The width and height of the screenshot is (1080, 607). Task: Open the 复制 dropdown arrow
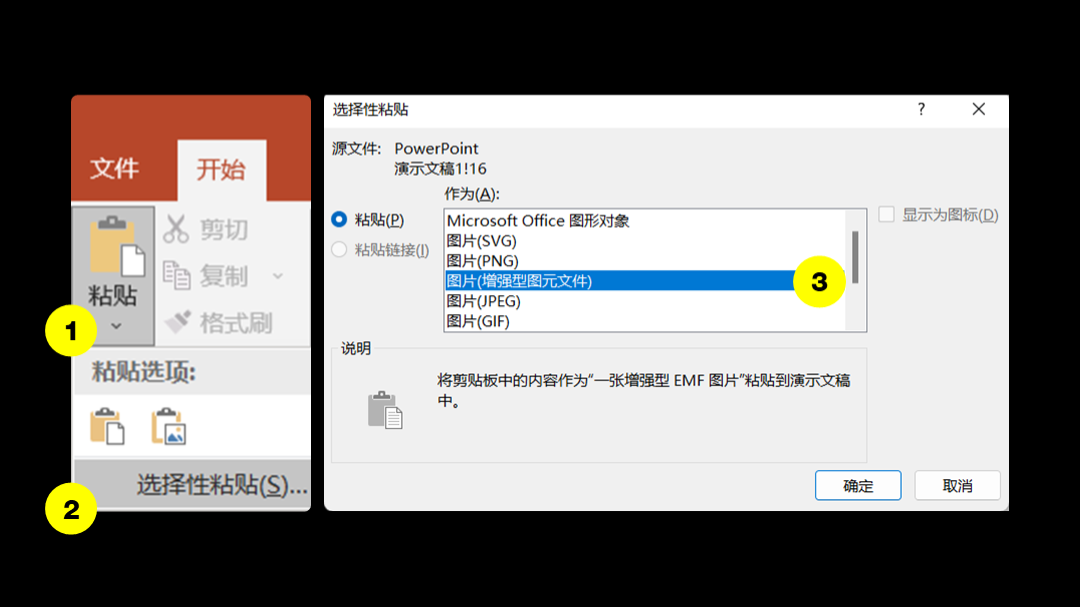pos(278,276)
